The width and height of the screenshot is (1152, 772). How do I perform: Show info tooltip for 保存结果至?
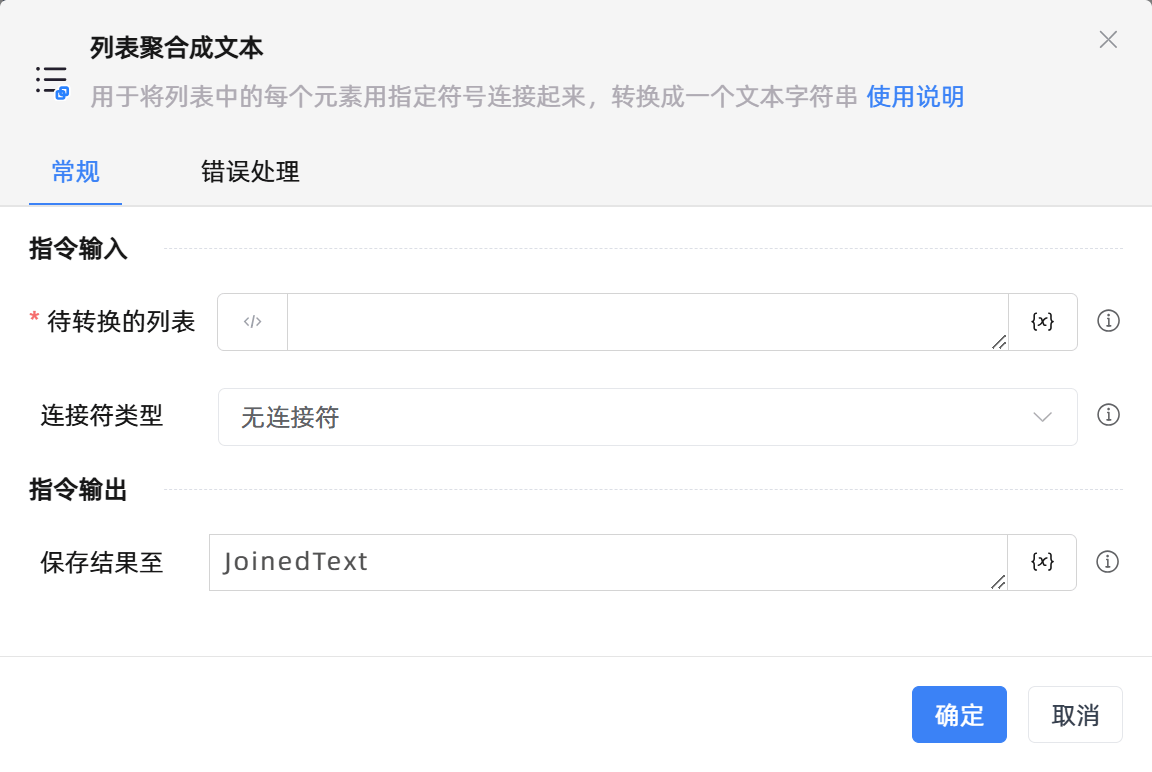coord(1107,562)
